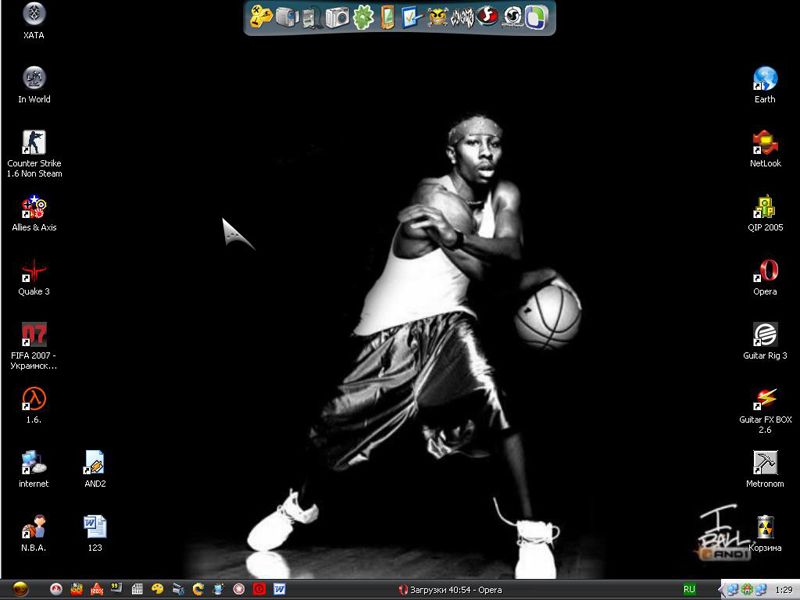Open Counter Strike 1.6 Non Steam shortcut

(34, 143)
